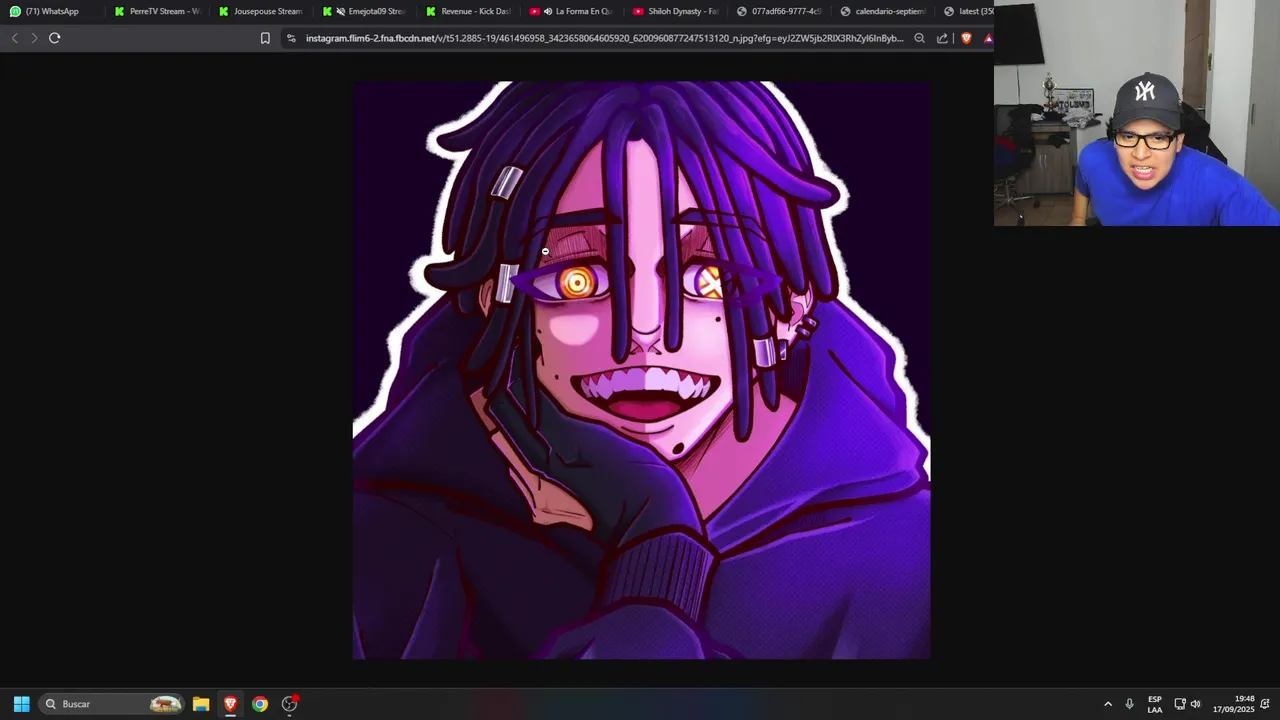
Task: Switch to the calendario-septiembre tab
Action: (885, 11)
